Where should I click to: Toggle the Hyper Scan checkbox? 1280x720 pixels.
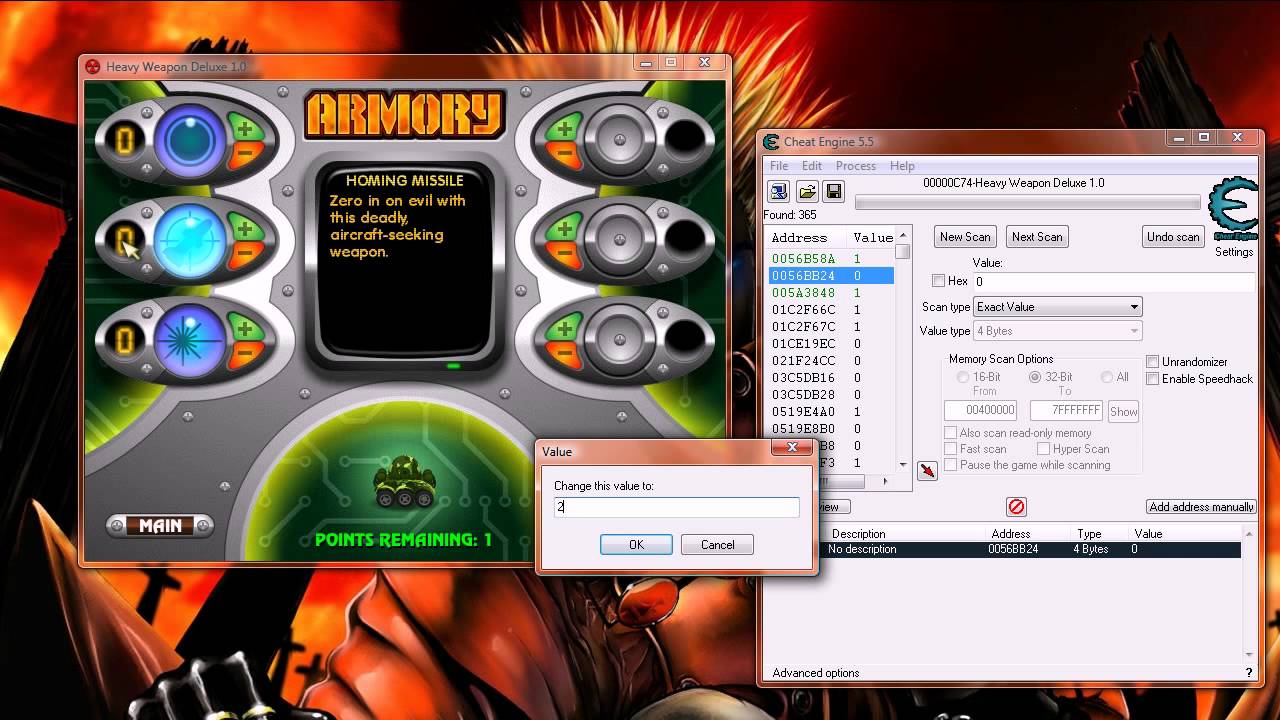point(1043,449)
